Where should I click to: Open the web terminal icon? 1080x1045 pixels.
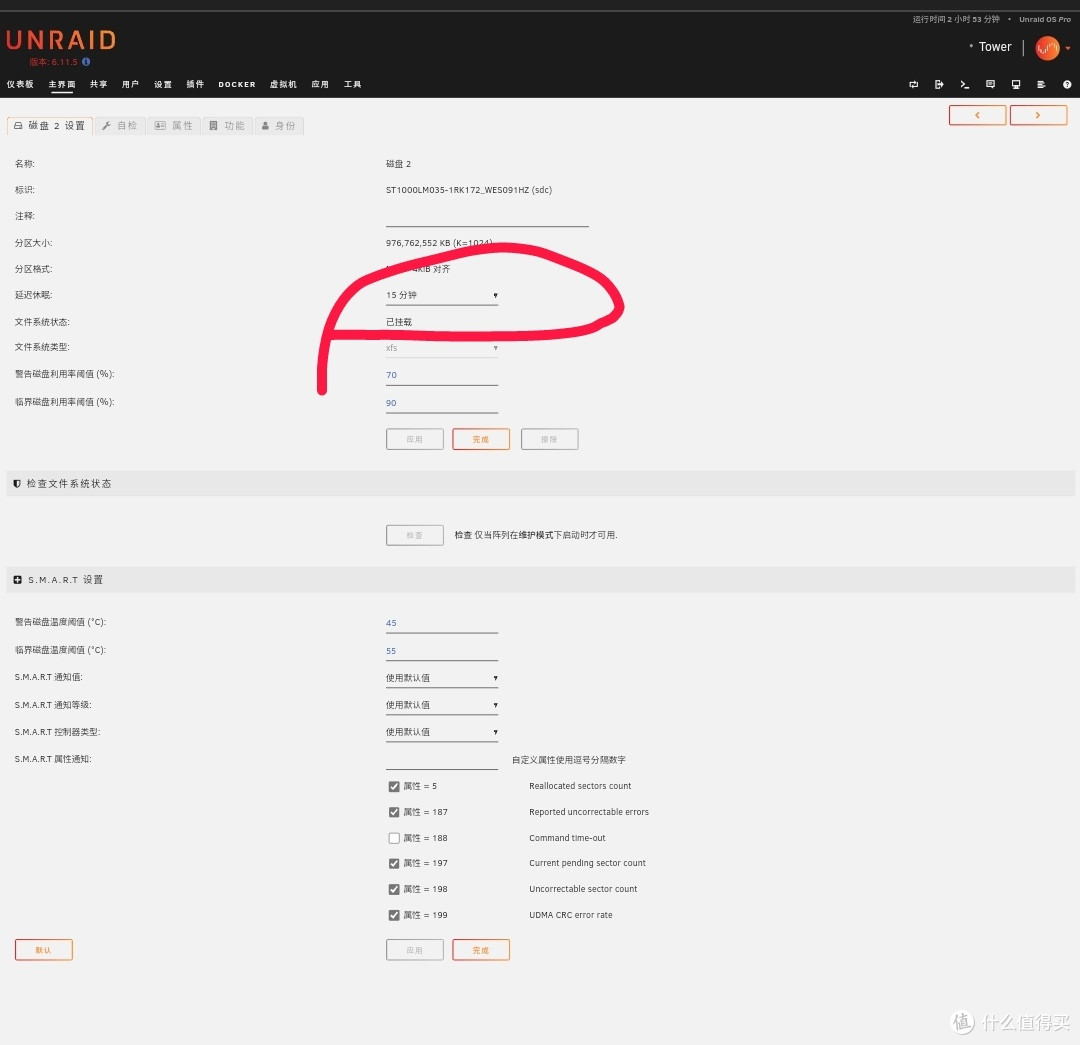(964, 84)
